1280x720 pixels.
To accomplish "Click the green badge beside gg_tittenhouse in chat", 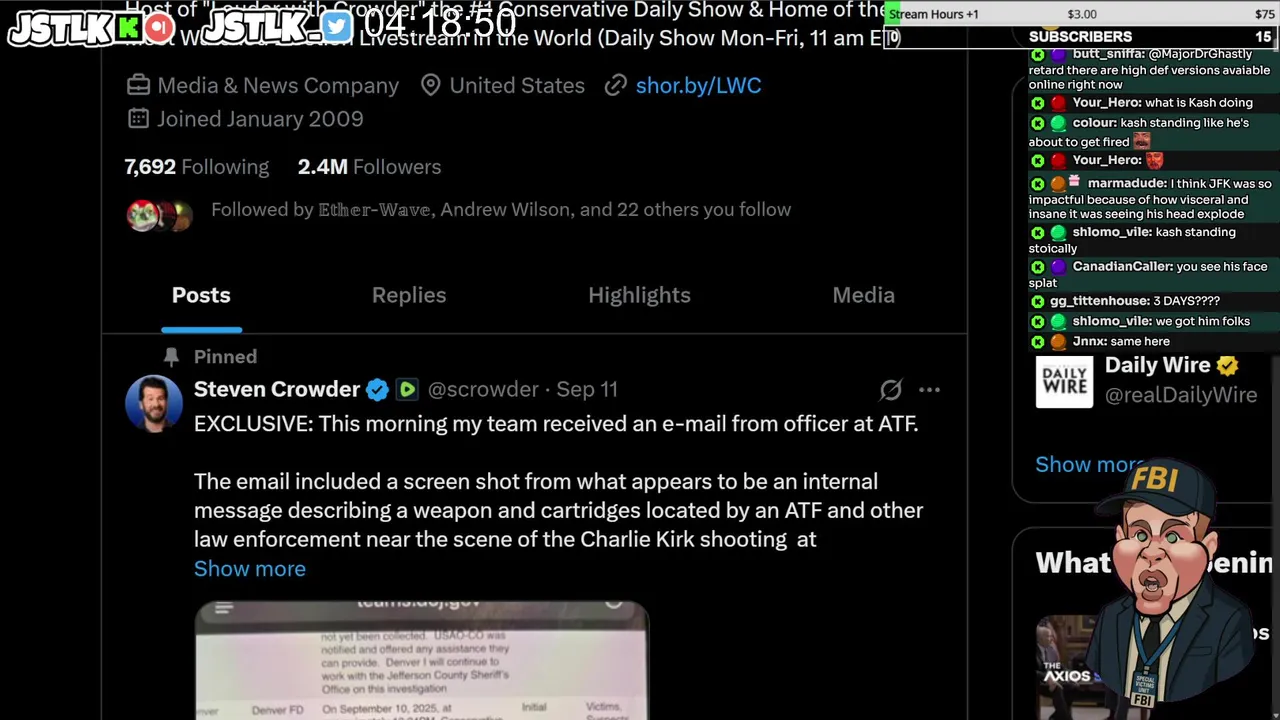I will tap(1037, 301).
